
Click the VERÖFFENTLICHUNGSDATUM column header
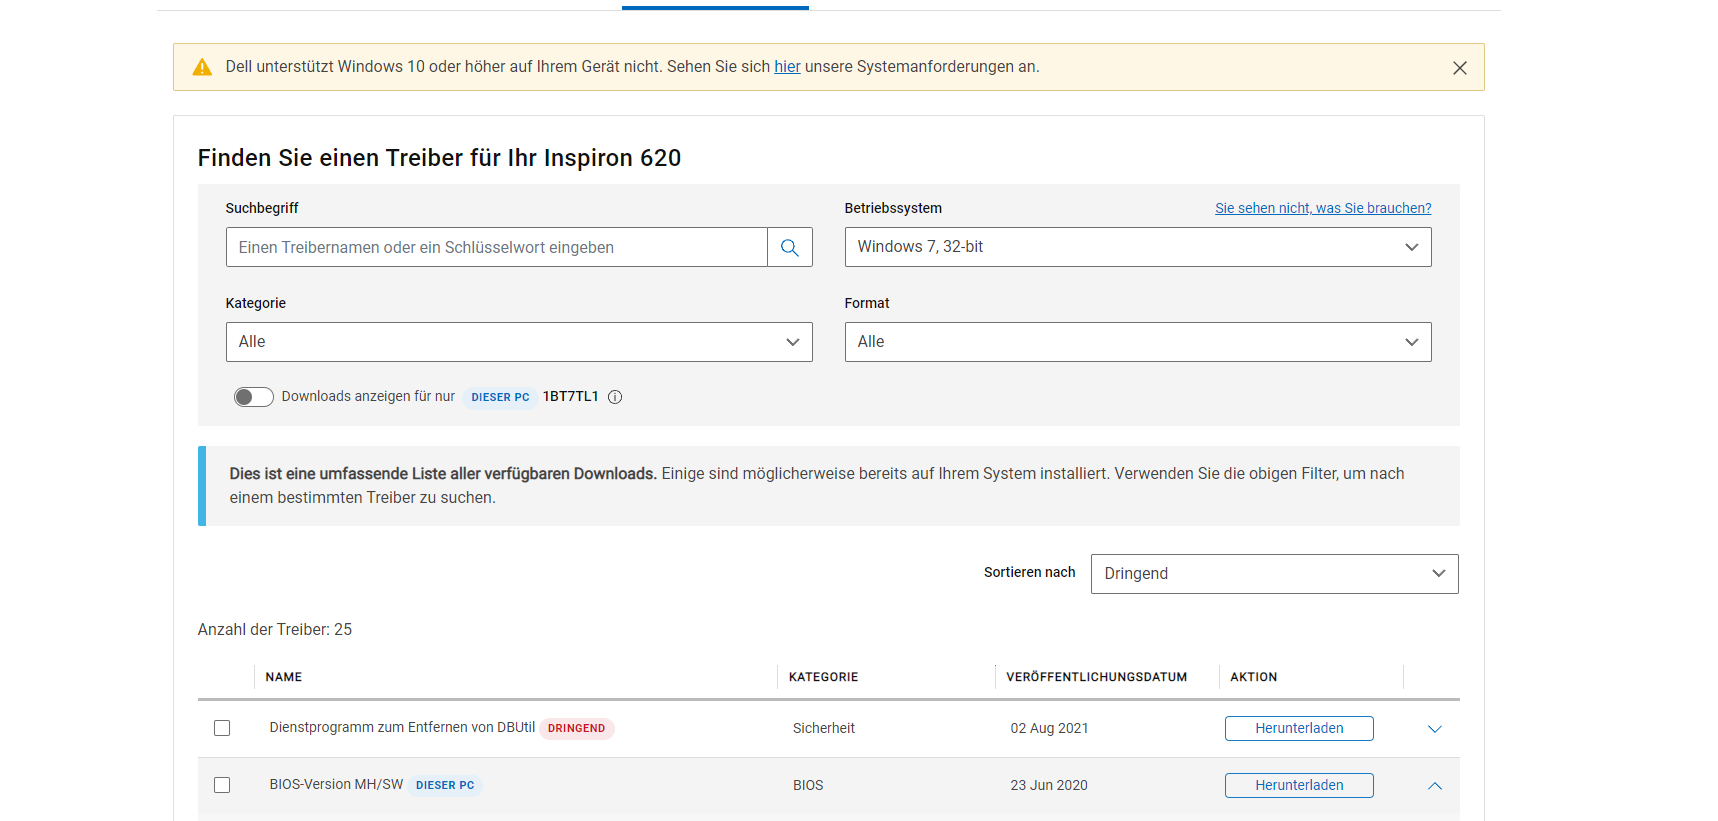[x=1096, y=677]
